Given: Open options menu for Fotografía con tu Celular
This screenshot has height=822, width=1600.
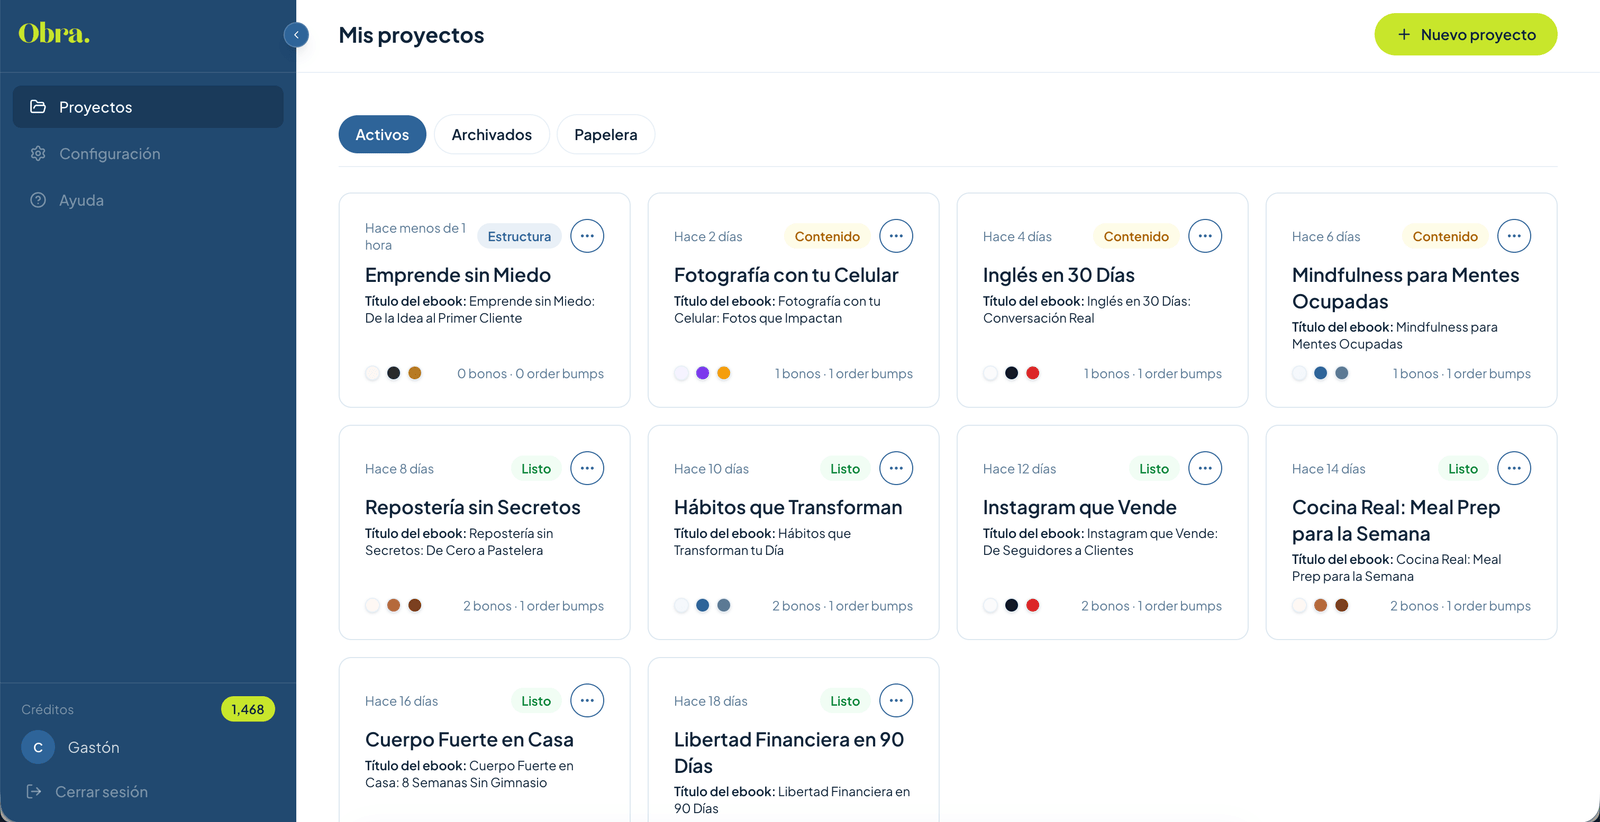Looking at the screenshot, I should point(896,236).
